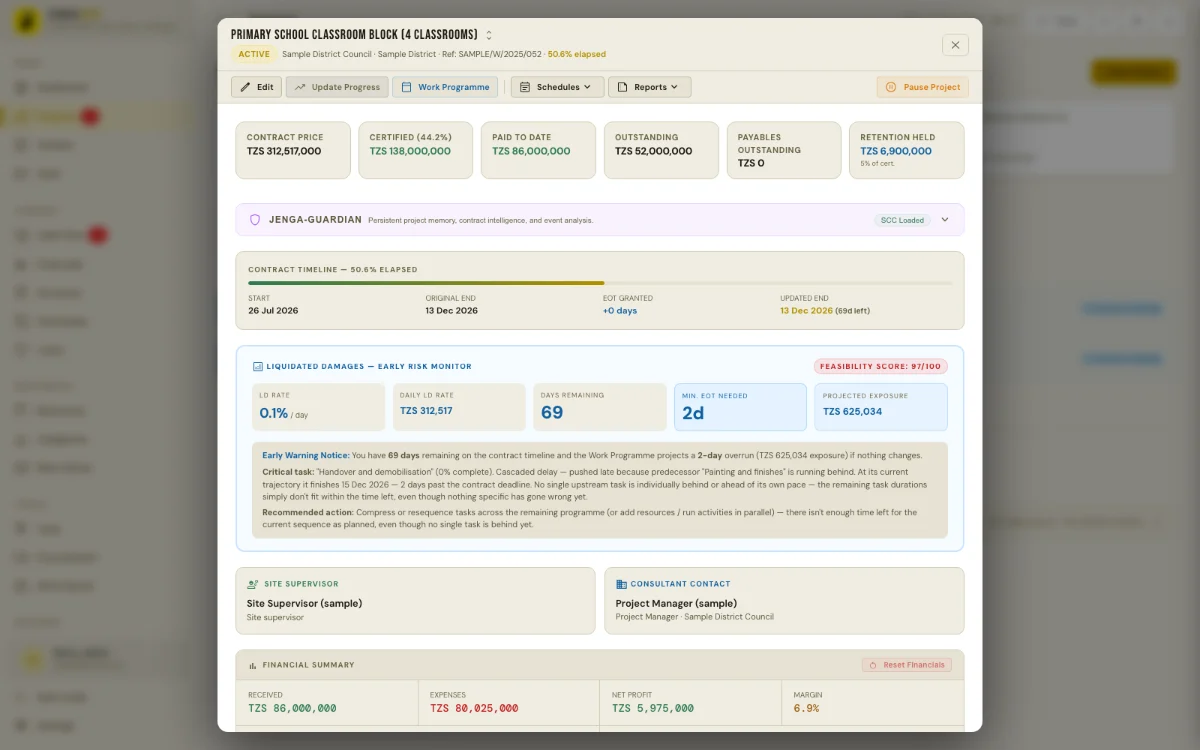Click the Pause Project button
Image resolution: width=1200 pixels, height=750 pixels.
click(x=922, y=87)
